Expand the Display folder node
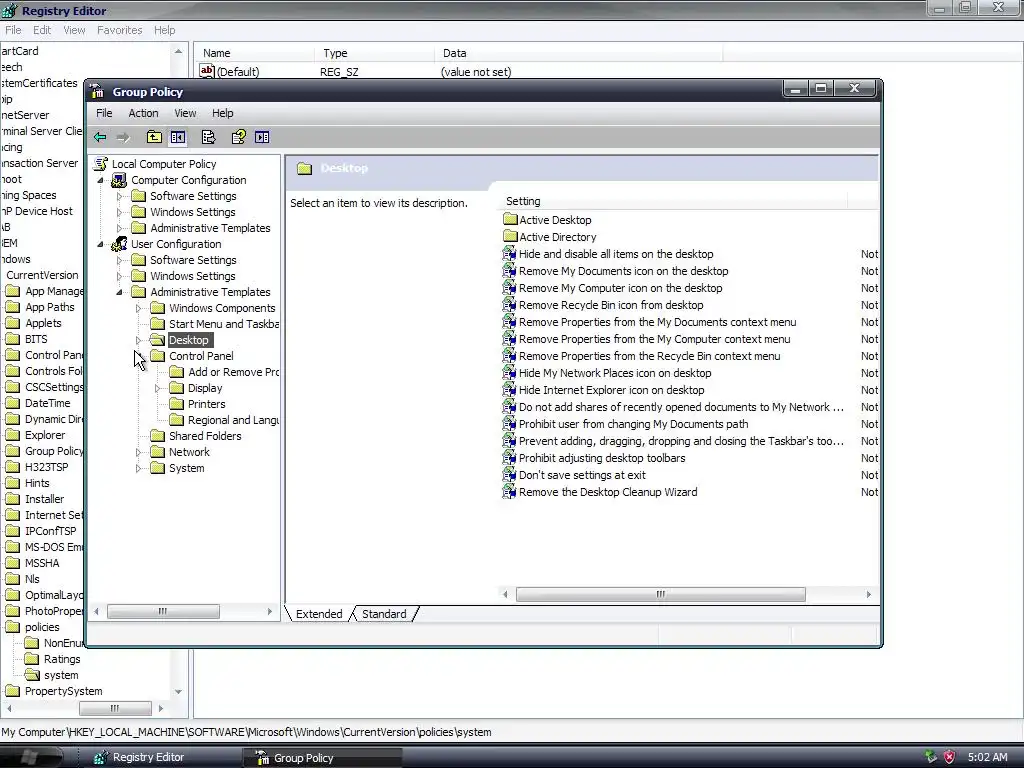 (x=157, y=389)
